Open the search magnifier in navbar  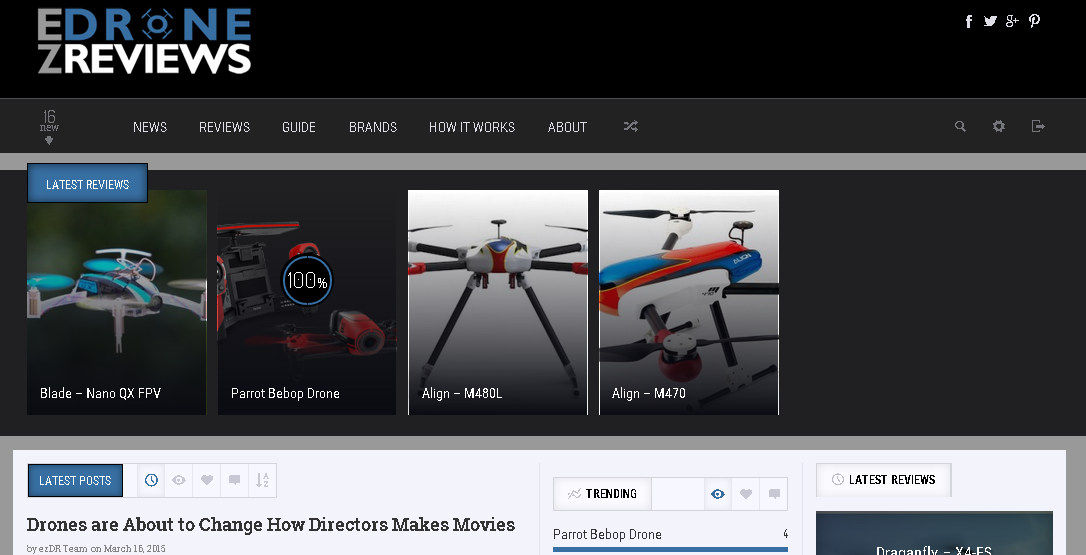pos(960,127)
